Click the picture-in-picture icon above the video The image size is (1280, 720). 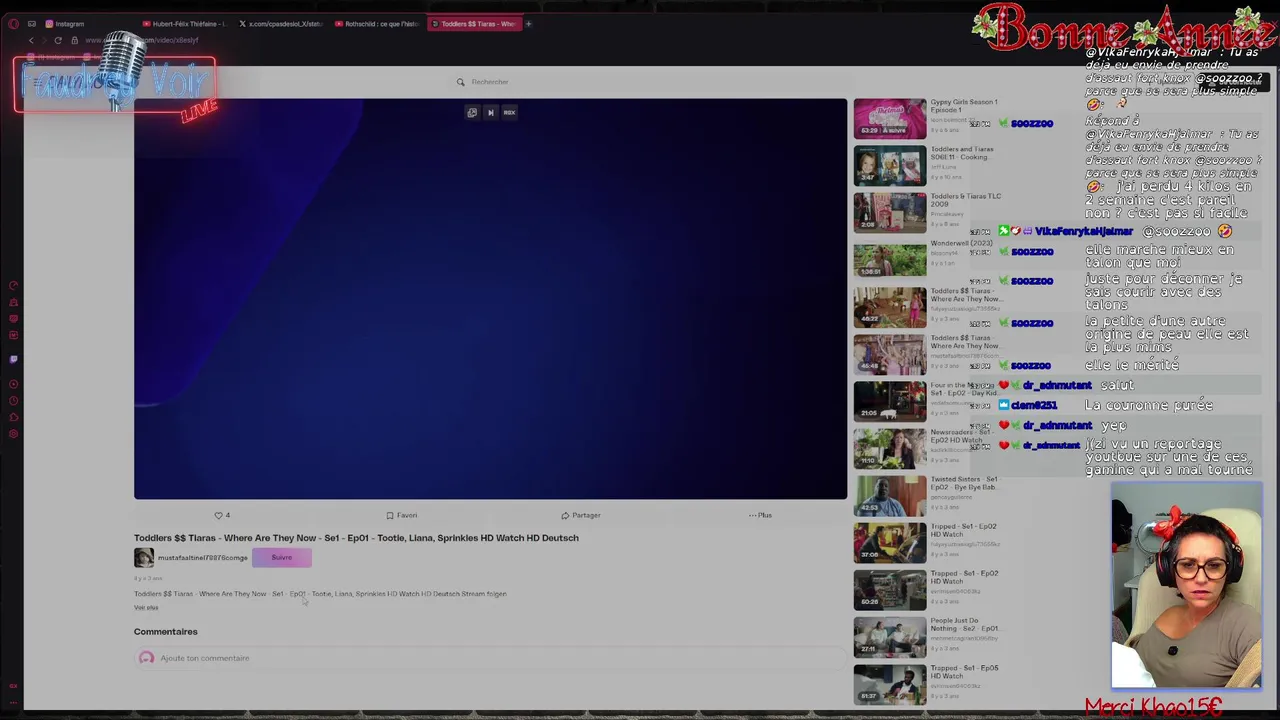click(x=472, y=113)
